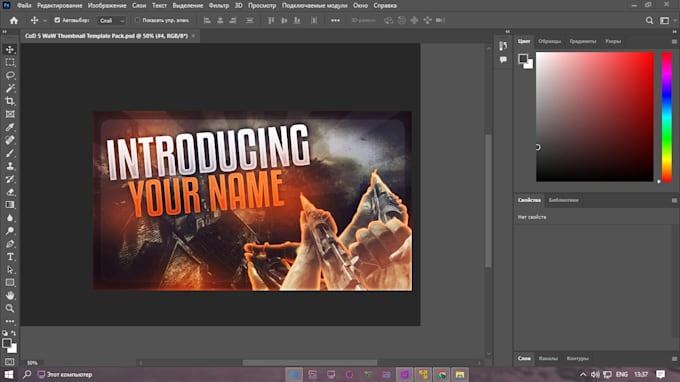Viewport: 680px width, 382px height.
Task: Swap foreground and background colors
Action: [13, 333]
